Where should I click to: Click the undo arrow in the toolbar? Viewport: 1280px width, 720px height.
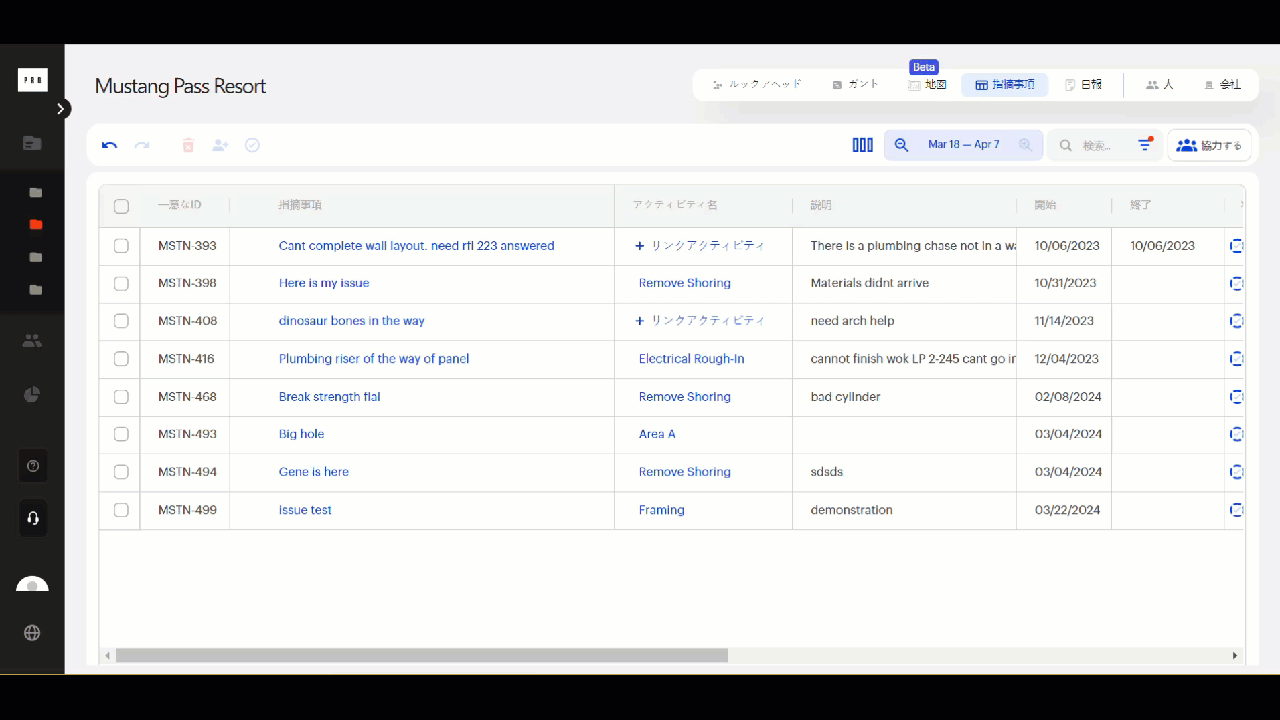pos(110,145)
